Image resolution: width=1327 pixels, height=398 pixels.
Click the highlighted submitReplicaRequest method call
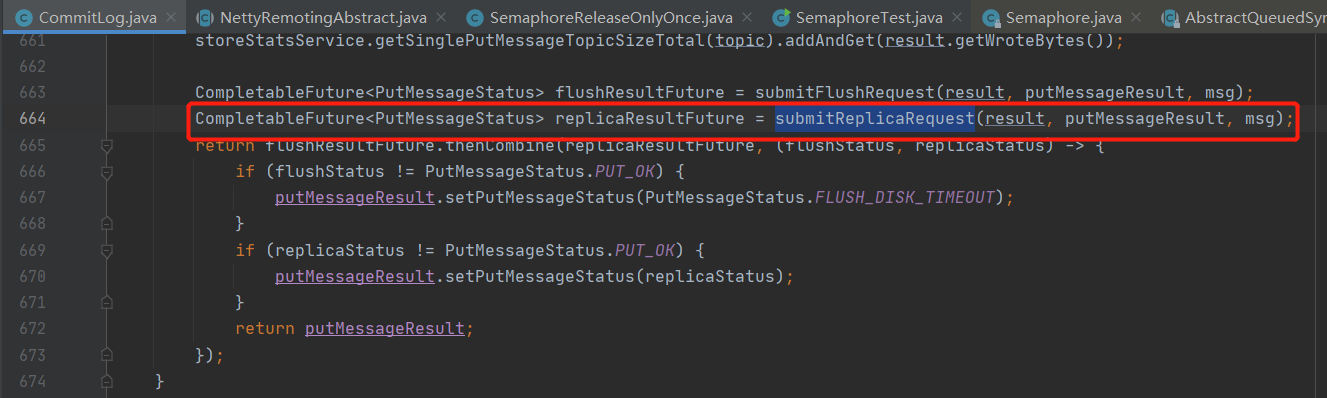click(x=874, y=120)
